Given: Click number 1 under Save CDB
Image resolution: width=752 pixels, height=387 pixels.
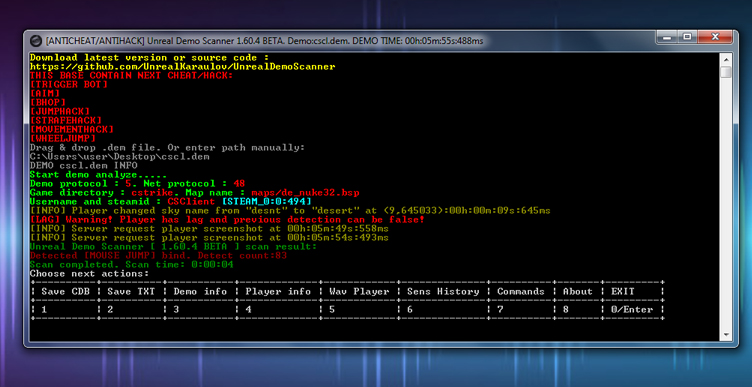Looking at the screenshot, I should click(x=44, y=310).
